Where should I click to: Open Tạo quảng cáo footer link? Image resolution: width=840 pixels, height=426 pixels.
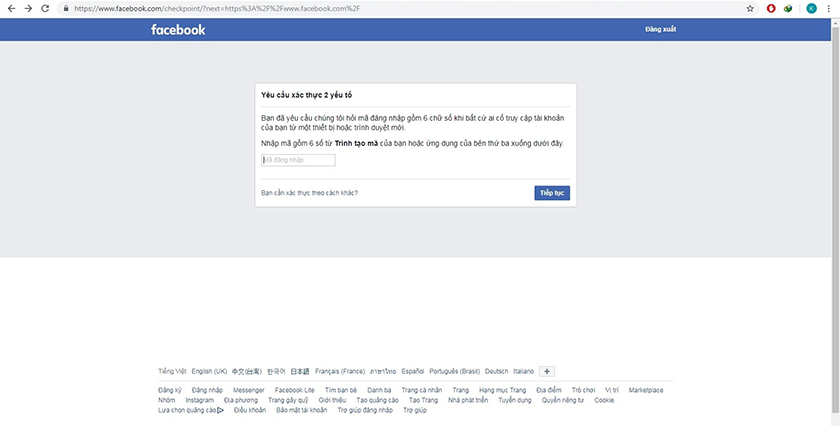click(378, 400)
